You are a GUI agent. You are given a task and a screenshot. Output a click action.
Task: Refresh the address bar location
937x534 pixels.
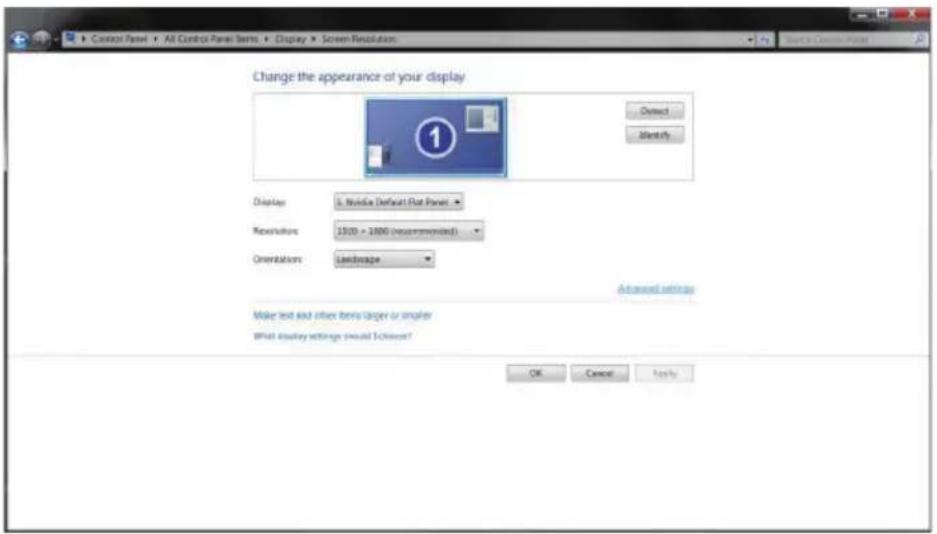(x=765, y=39)
